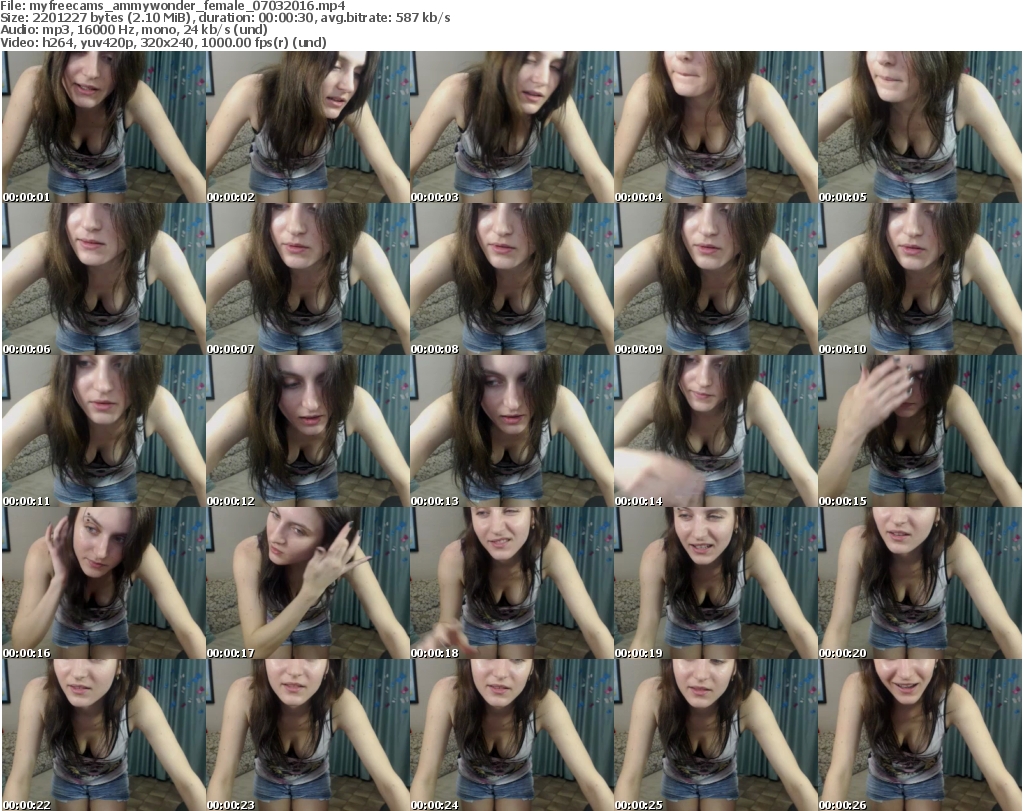Open the frame at timestamp 00:00:03
Image resolution: width=1024 pixels, height=811 pixels.
click(x=511, y=127)
